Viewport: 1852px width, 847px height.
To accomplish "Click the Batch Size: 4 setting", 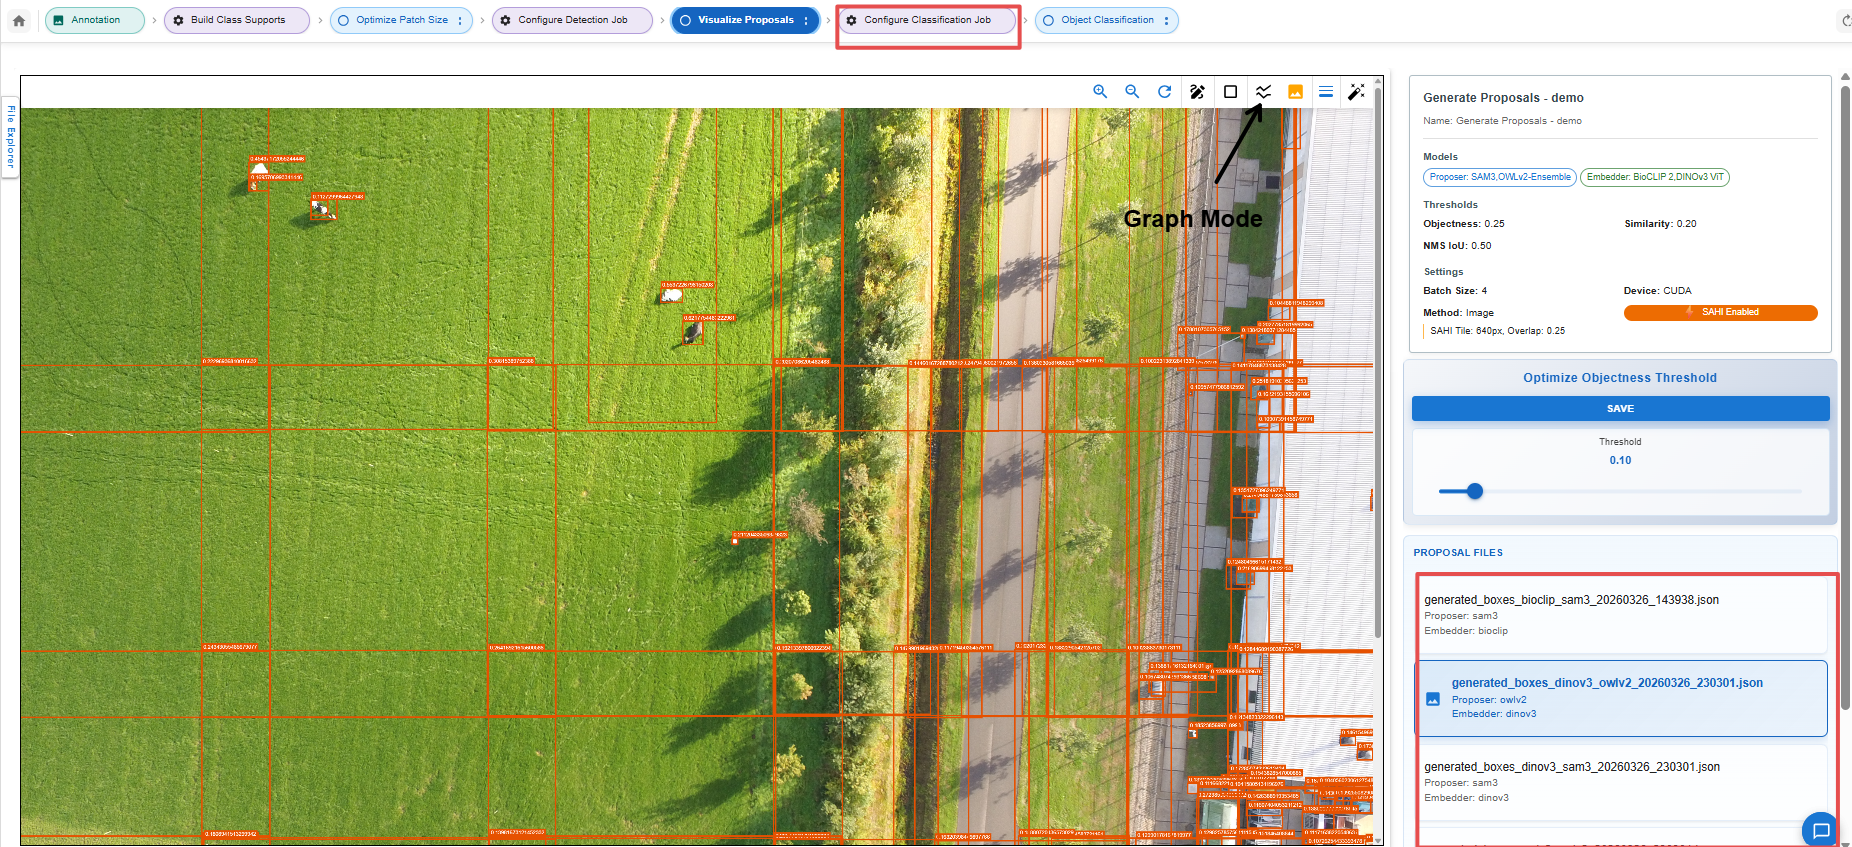I will pyautogui.click(x=1455, y=291).
